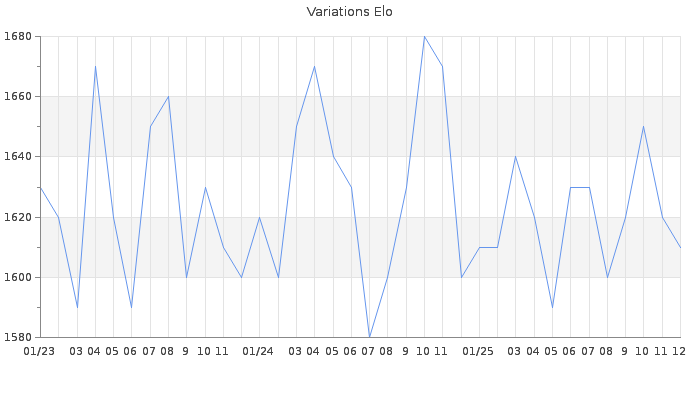This screenshot has height=400, width=700.
Task: Click the "Variations Elo" chart title
Action: click(x=349, y=12)
